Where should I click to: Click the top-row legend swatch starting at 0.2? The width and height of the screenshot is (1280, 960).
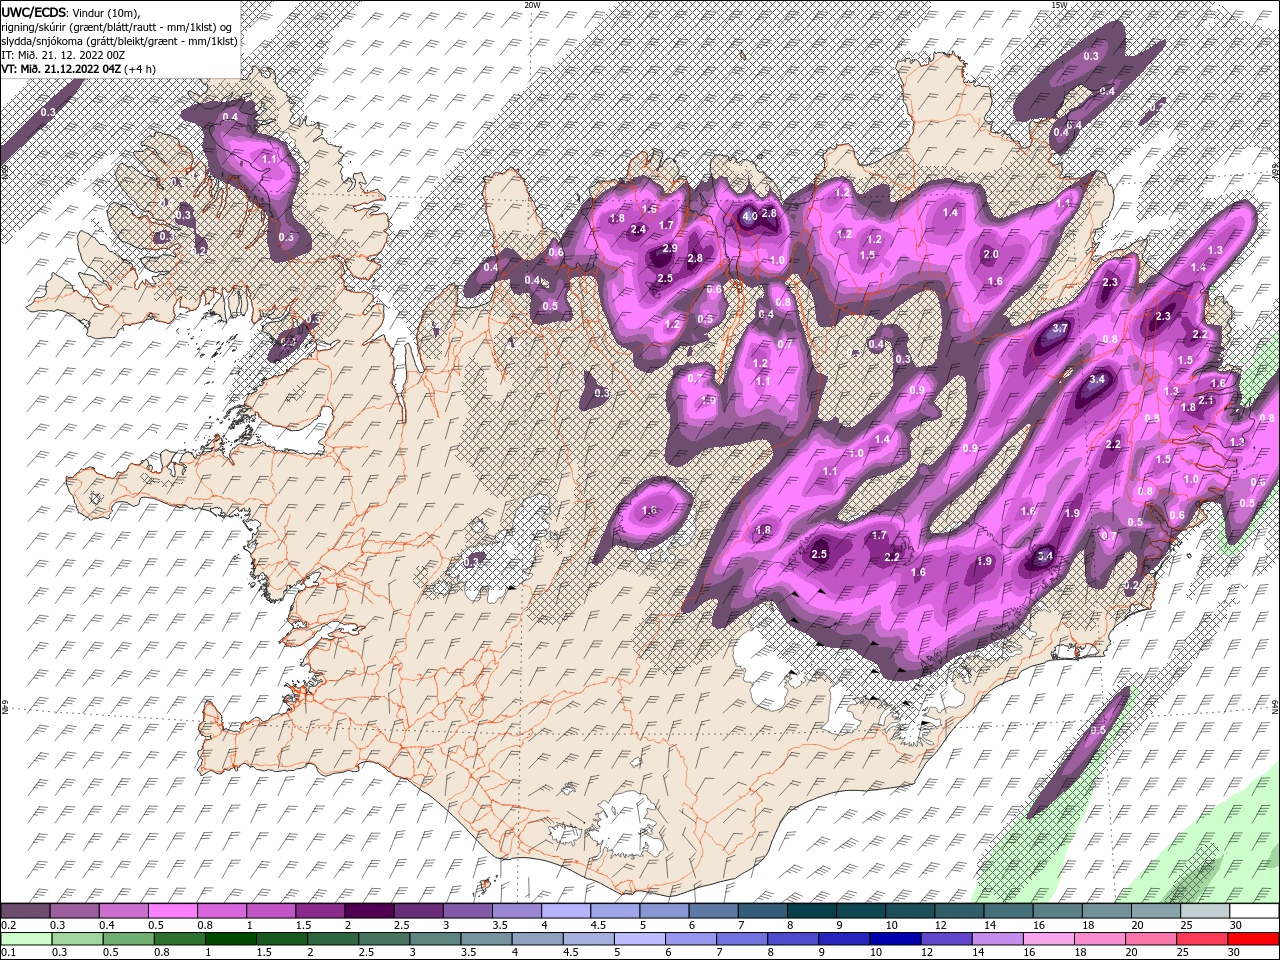click(x=26, y=911)
